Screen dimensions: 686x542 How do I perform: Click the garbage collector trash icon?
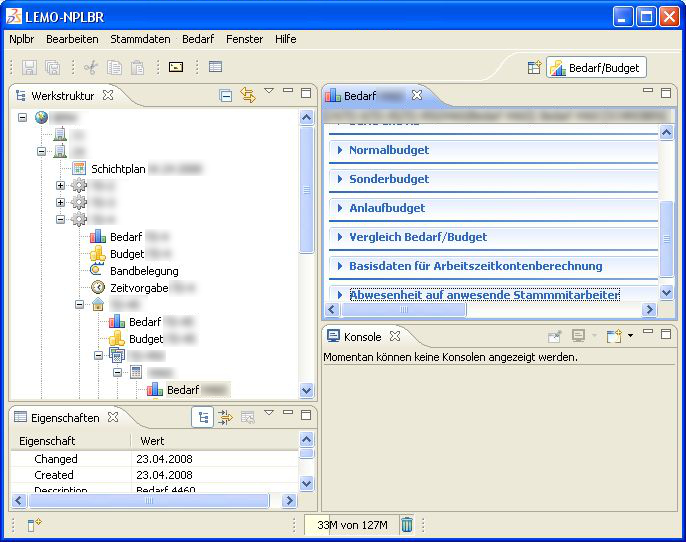tap(407, 525)
